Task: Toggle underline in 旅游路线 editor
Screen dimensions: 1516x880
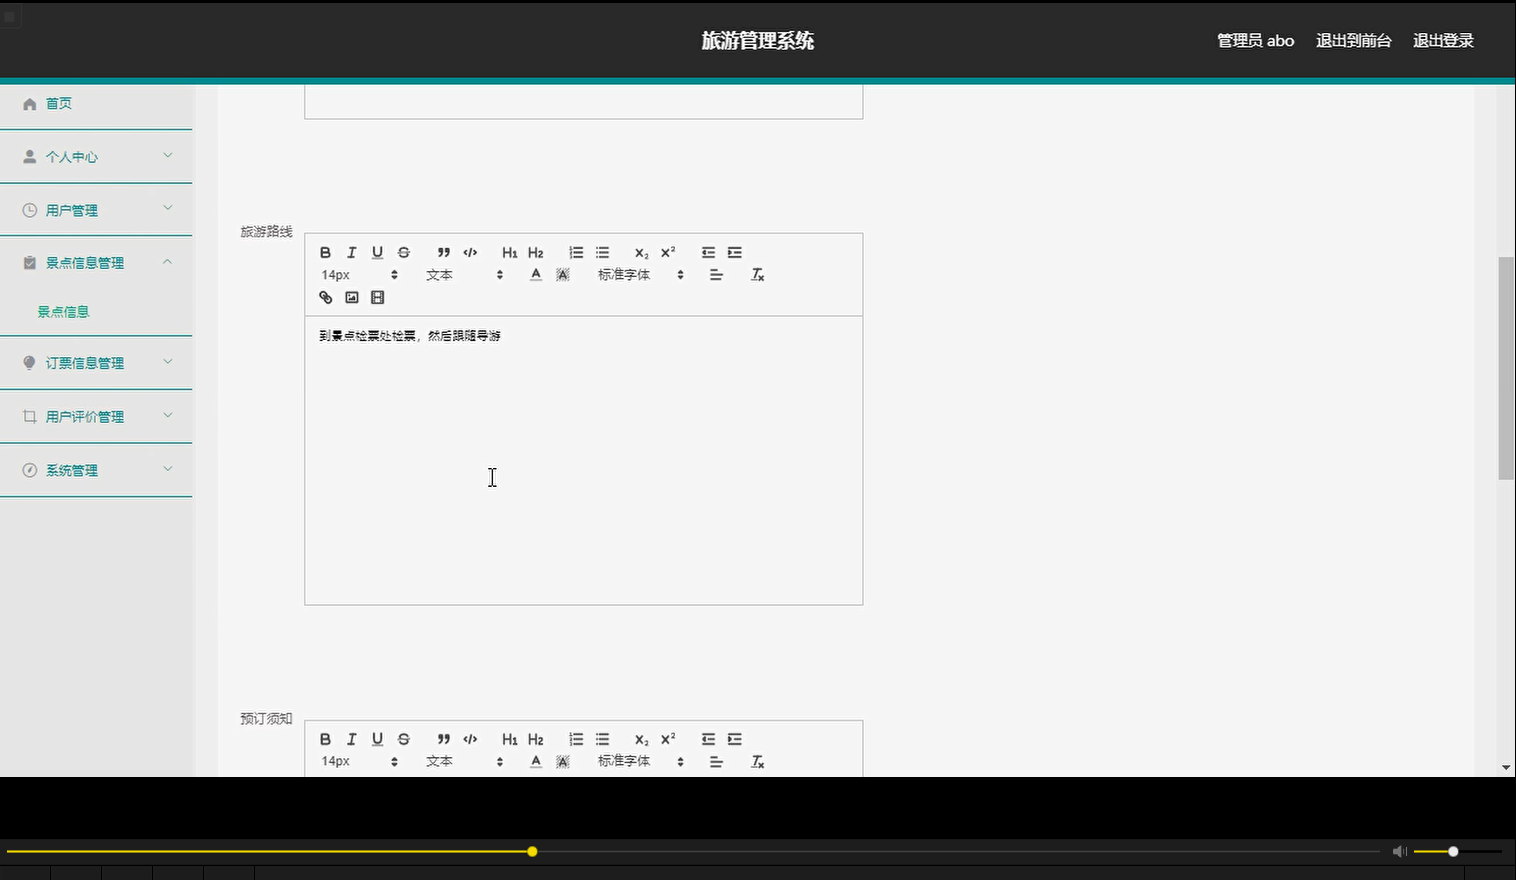Action: point(377,253)
